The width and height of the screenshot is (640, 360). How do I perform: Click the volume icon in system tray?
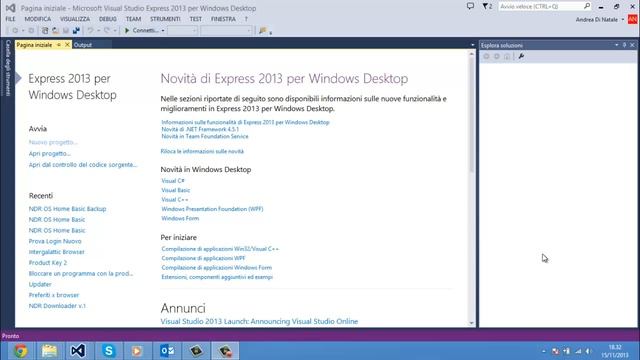coord(589,351)
